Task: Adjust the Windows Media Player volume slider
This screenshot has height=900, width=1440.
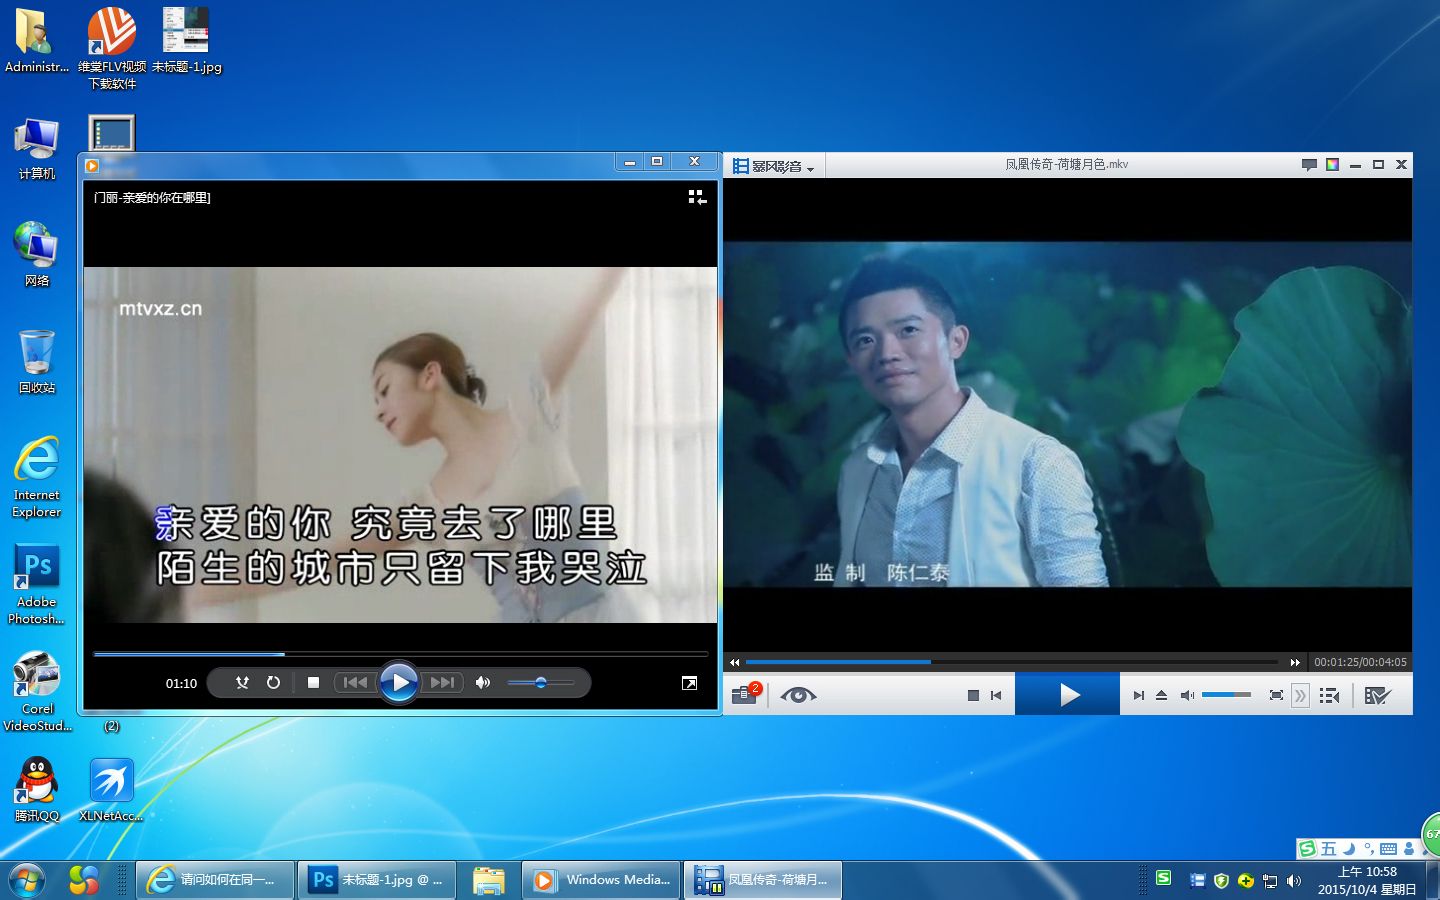Action: [541, 683]
